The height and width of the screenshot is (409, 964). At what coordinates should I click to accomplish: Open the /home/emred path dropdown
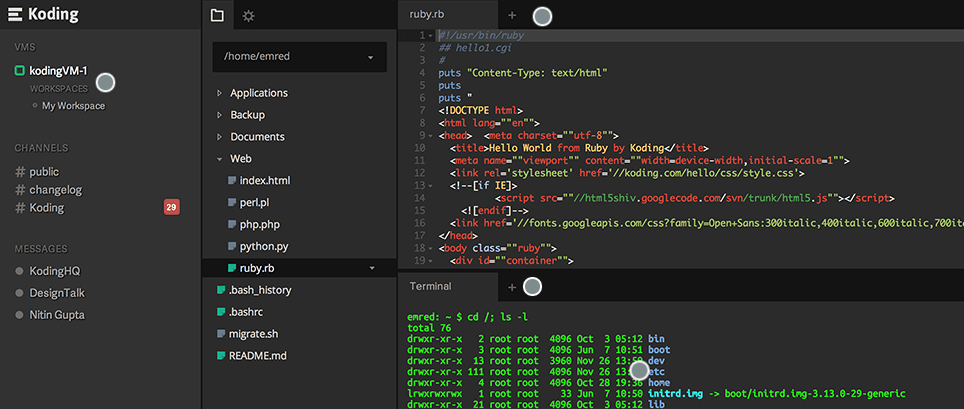299,57
